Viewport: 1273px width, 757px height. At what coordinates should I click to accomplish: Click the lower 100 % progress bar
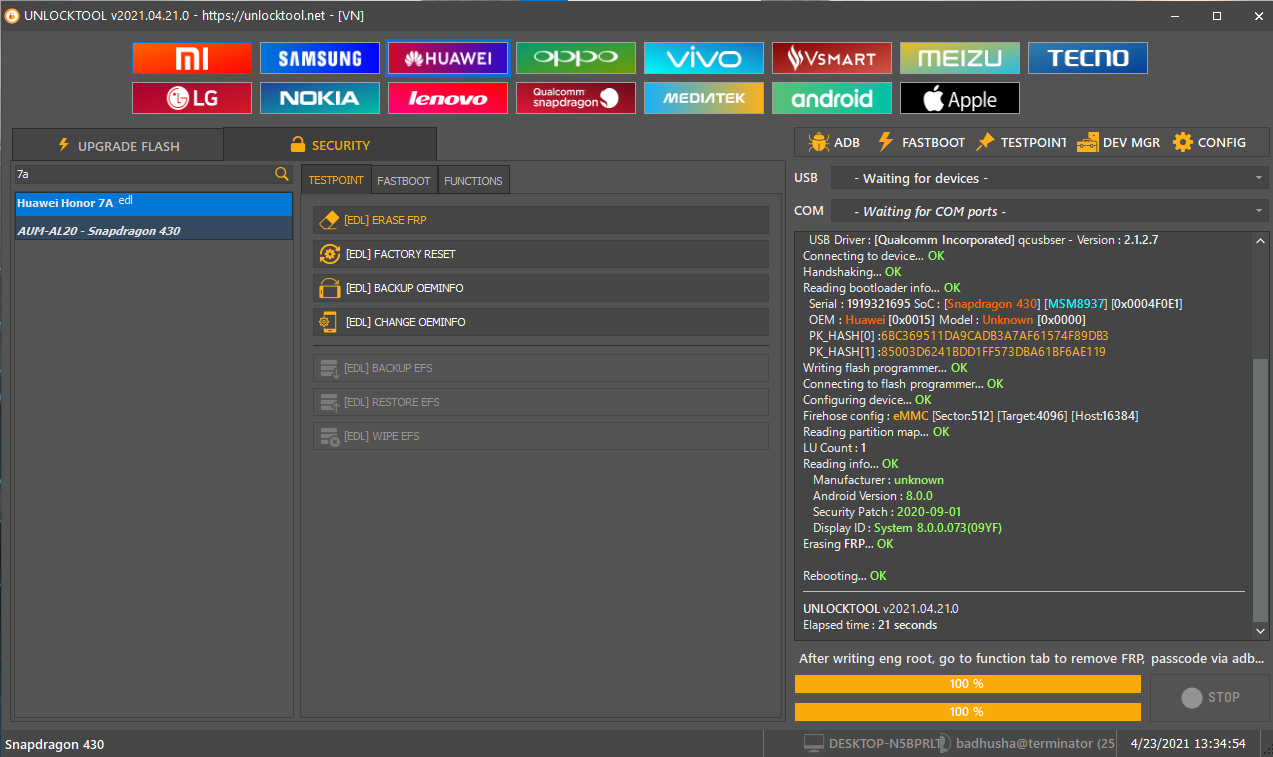pos(968,711)
